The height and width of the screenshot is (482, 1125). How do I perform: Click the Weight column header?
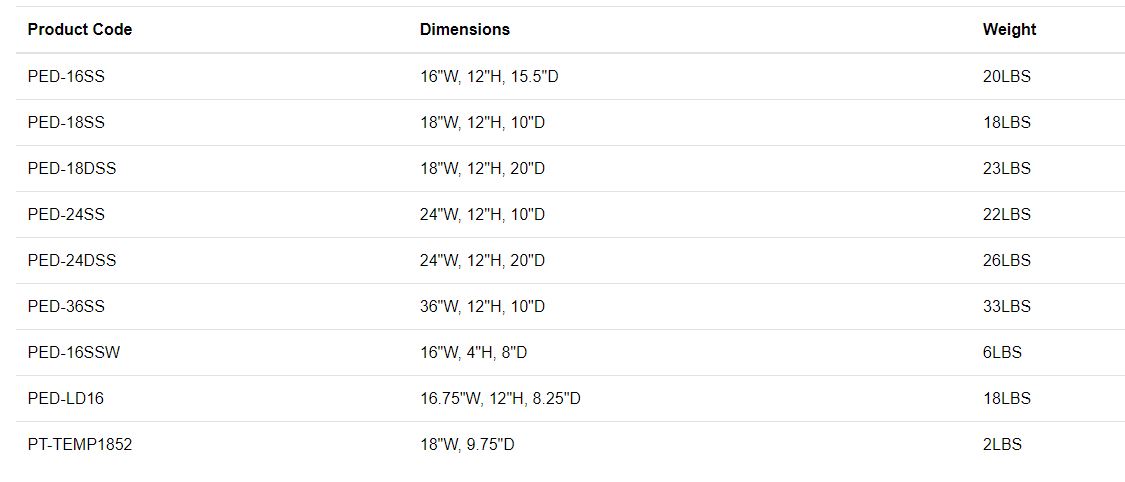pos(1009,30)
